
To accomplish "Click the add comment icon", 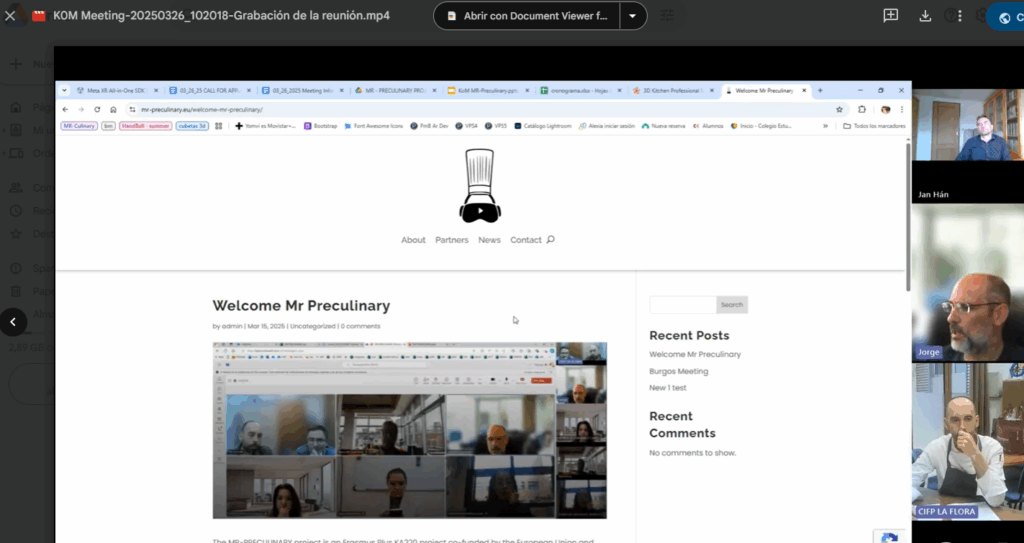I will point(890,16).
